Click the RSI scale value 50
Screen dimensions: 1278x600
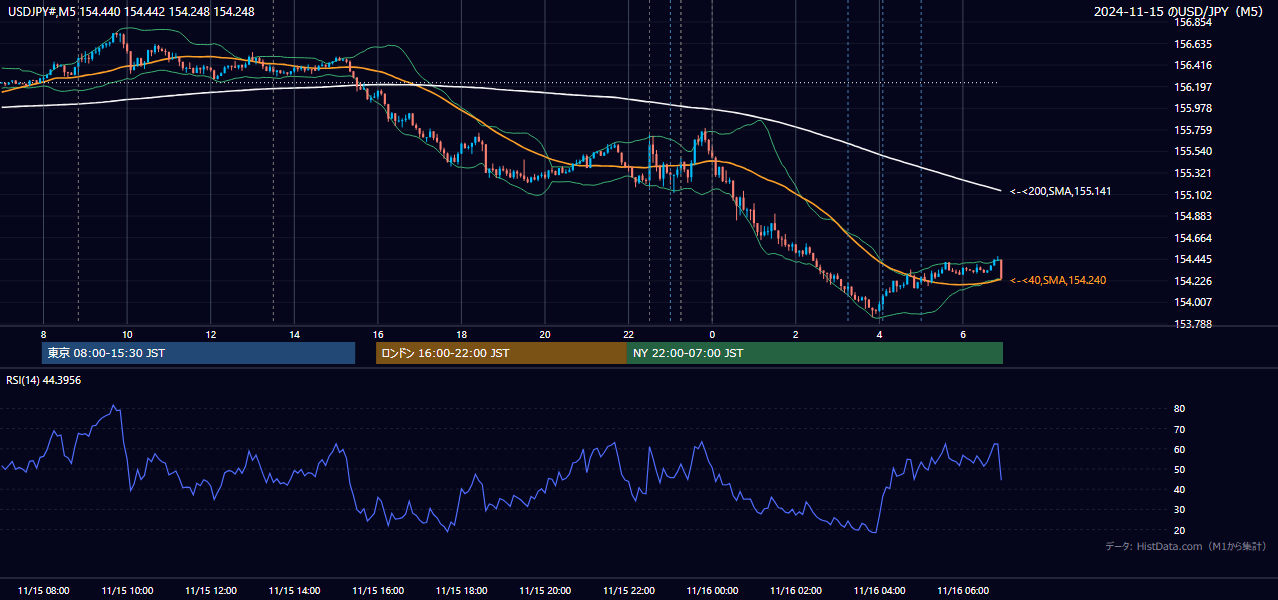pos(1180,469)
